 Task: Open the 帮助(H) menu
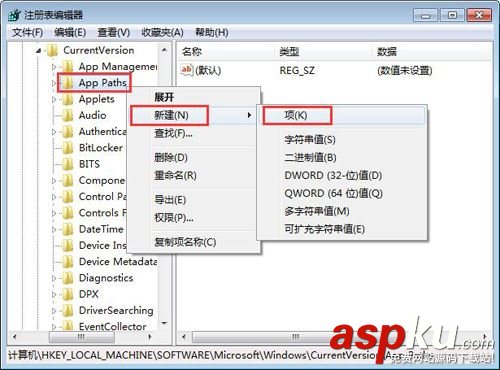212,32
